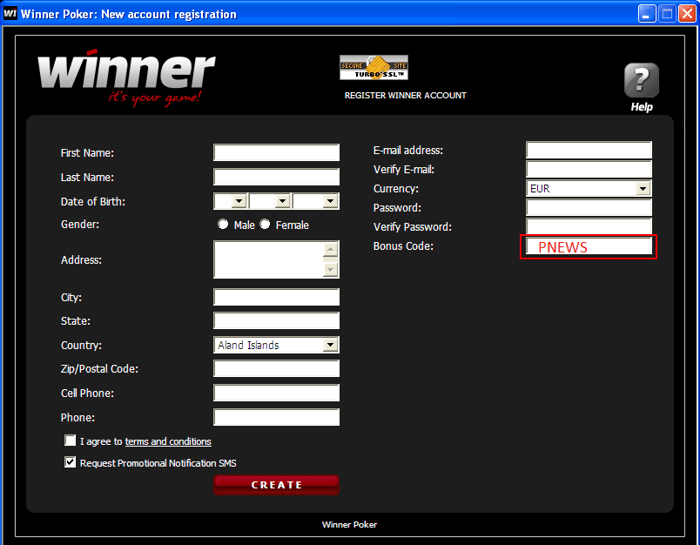700x545 pixels.
Task: Click the Turbo SSL secure site badge
Action: (x=374, y=67)
